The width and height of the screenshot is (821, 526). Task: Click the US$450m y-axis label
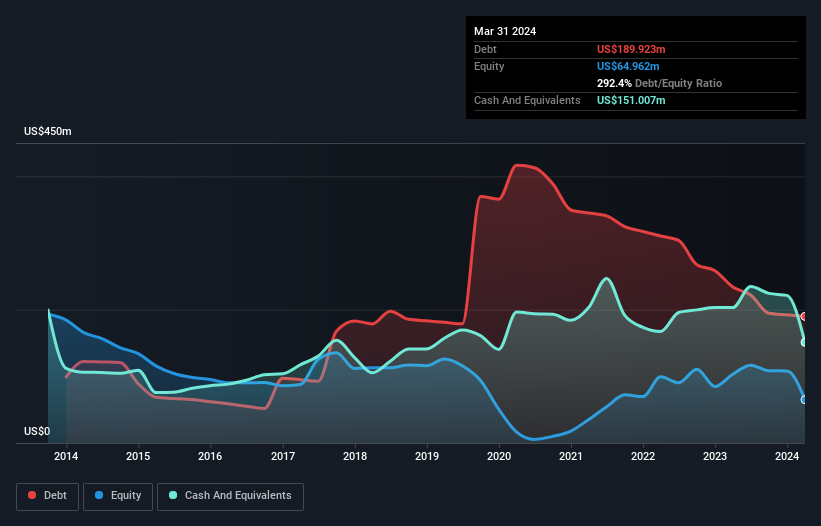pos(48,131)
